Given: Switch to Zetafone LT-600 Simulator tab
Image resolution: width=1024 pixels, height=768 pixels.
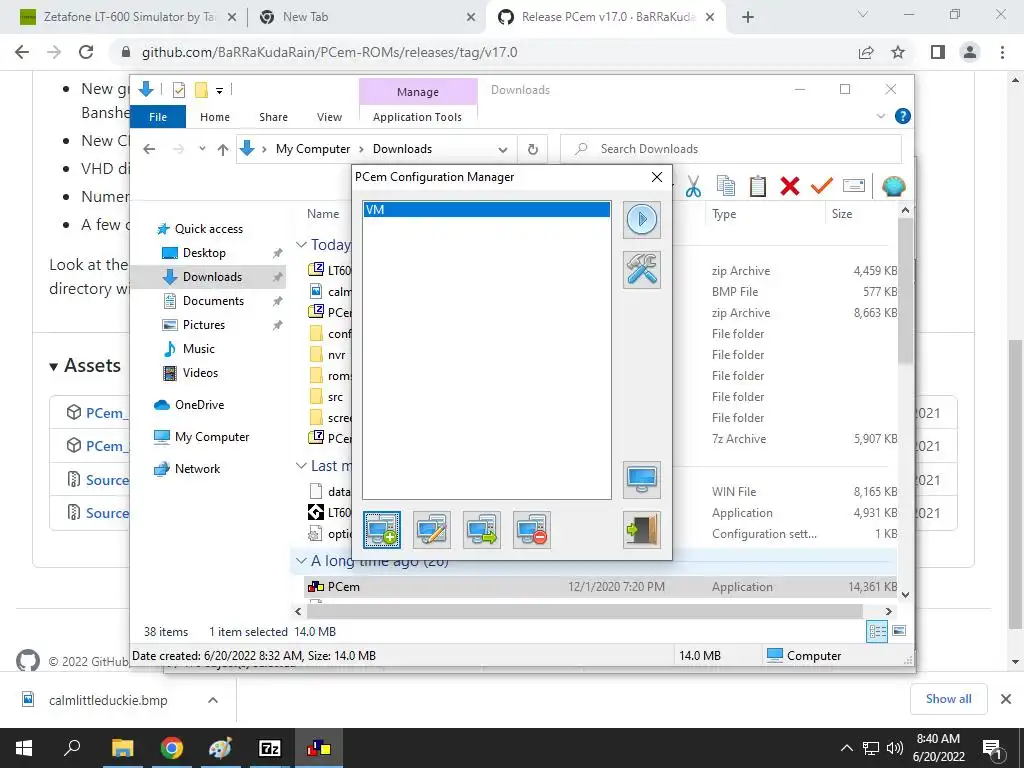Looking at the screenshot, I should pos(129,17).
